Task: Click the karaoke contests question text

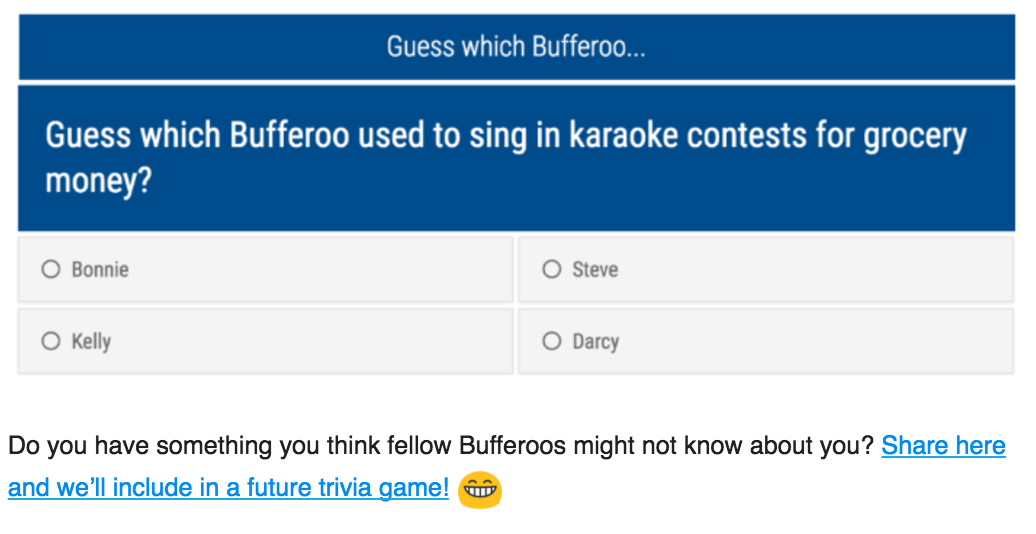Action: (x=506, y=157)
